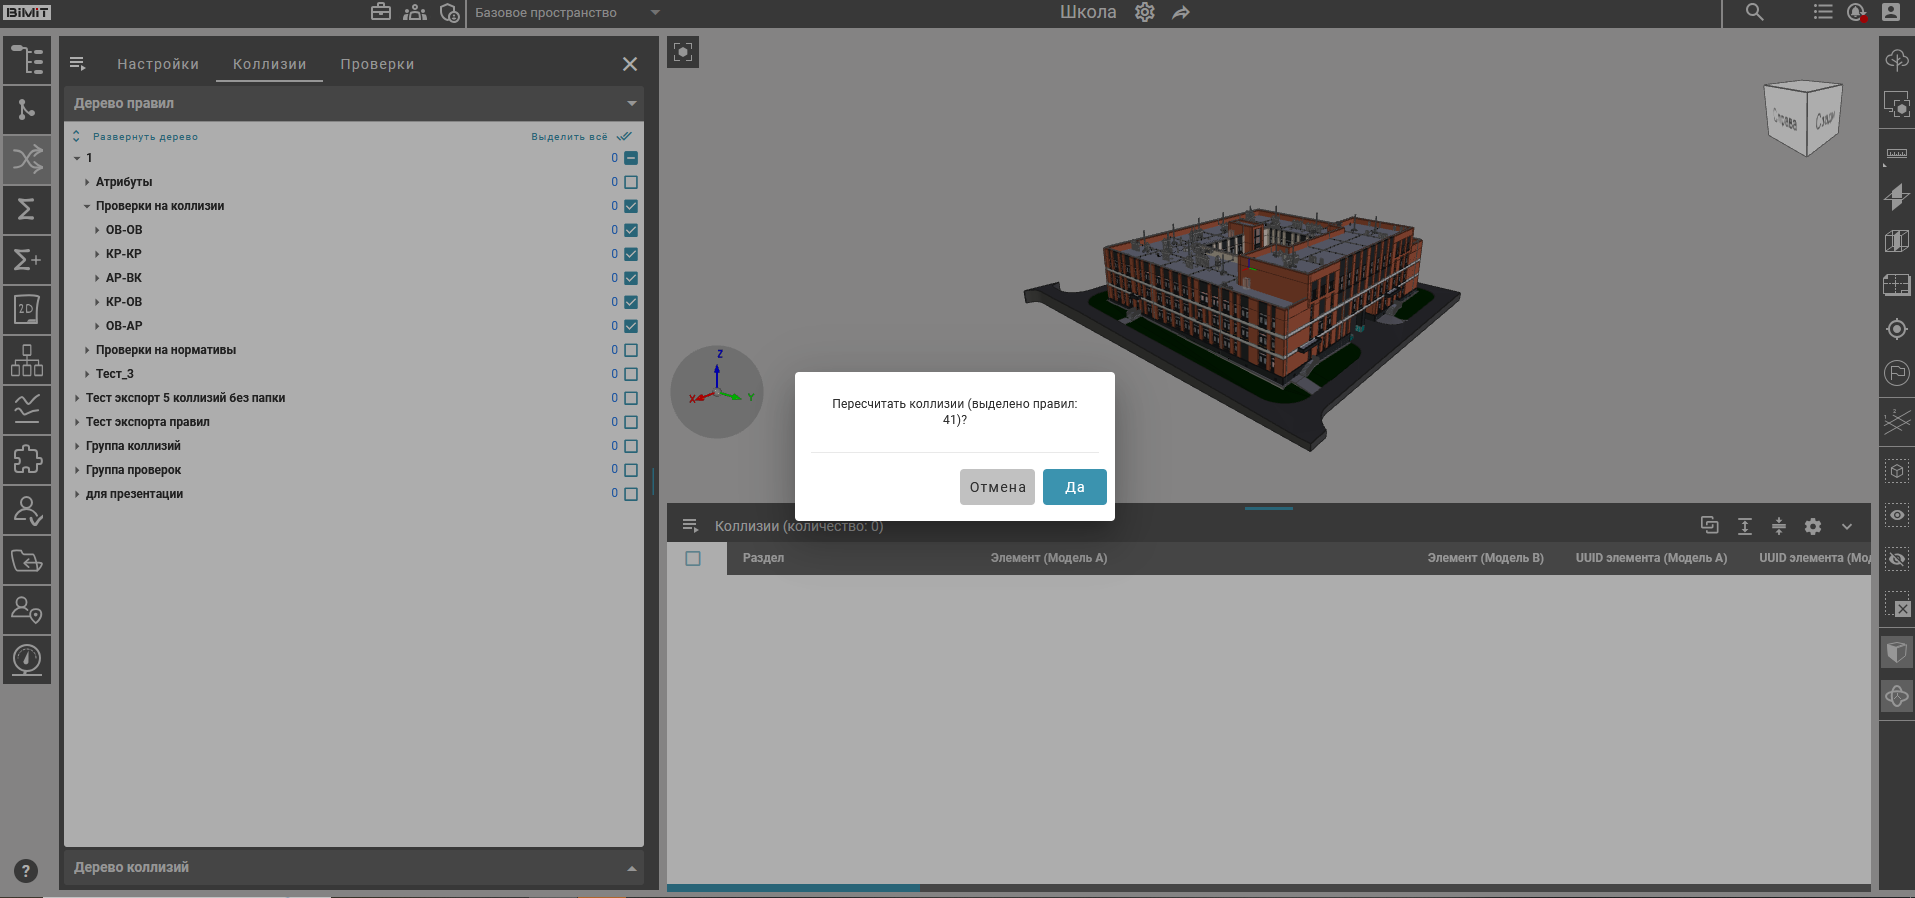Open collisions table settings gear
Image resolution: width=1915 pixels, height=898 pixels.
click(x=1812, y=526)
